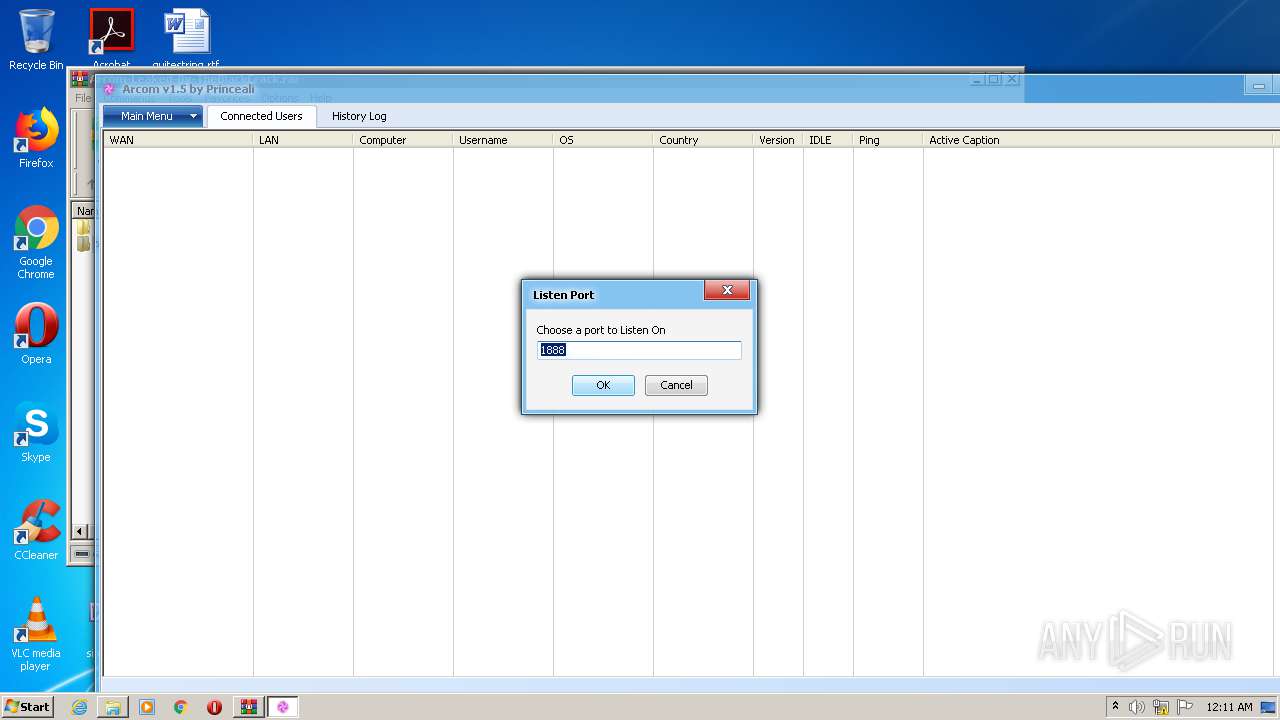This screenshot has height=720, width=1280.
Task: Sort by OS column header
Action: point(603,140)
